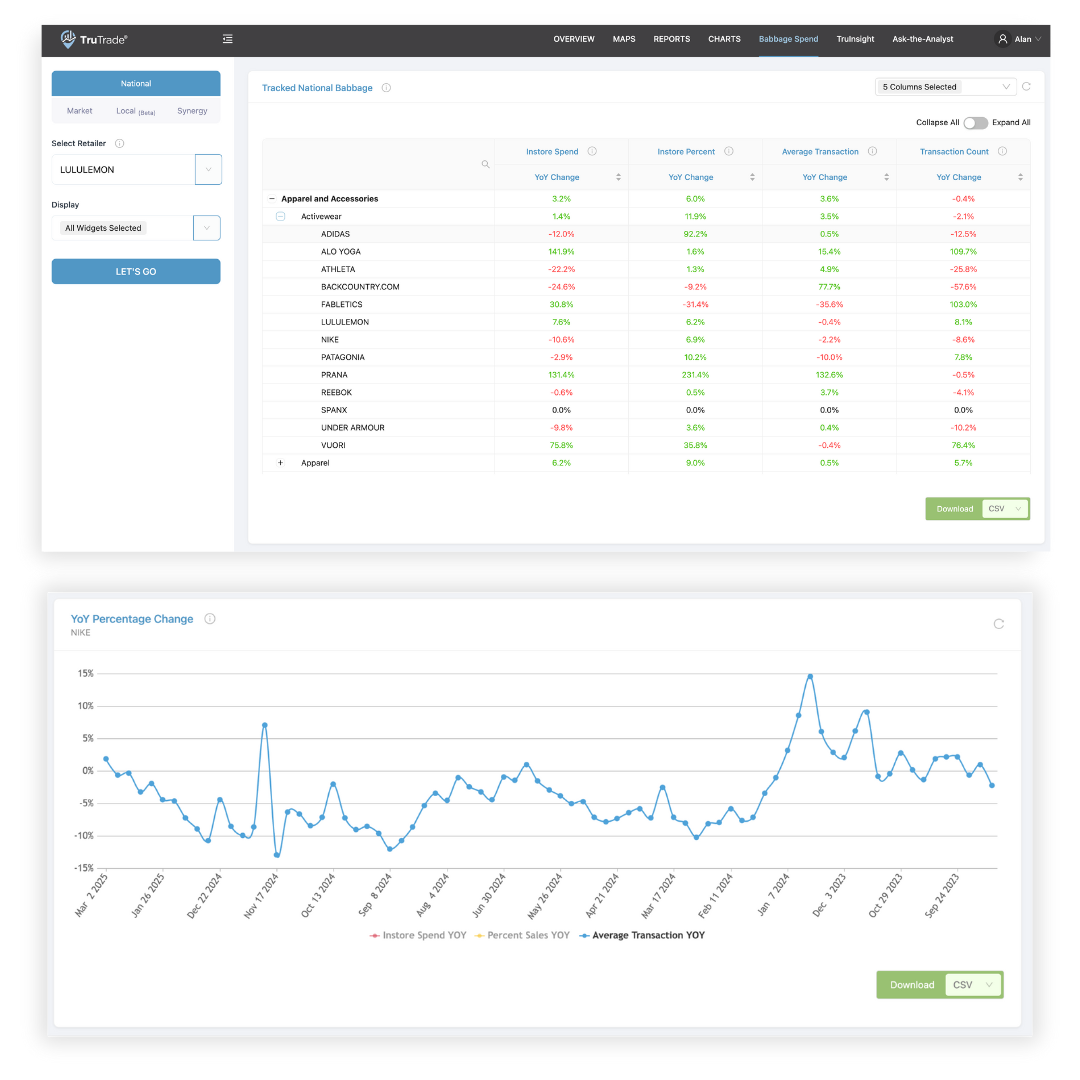The width and height of the screenshot is (1080, 1080).
Task: Click the table search magnifier icon
Action: 486,164
